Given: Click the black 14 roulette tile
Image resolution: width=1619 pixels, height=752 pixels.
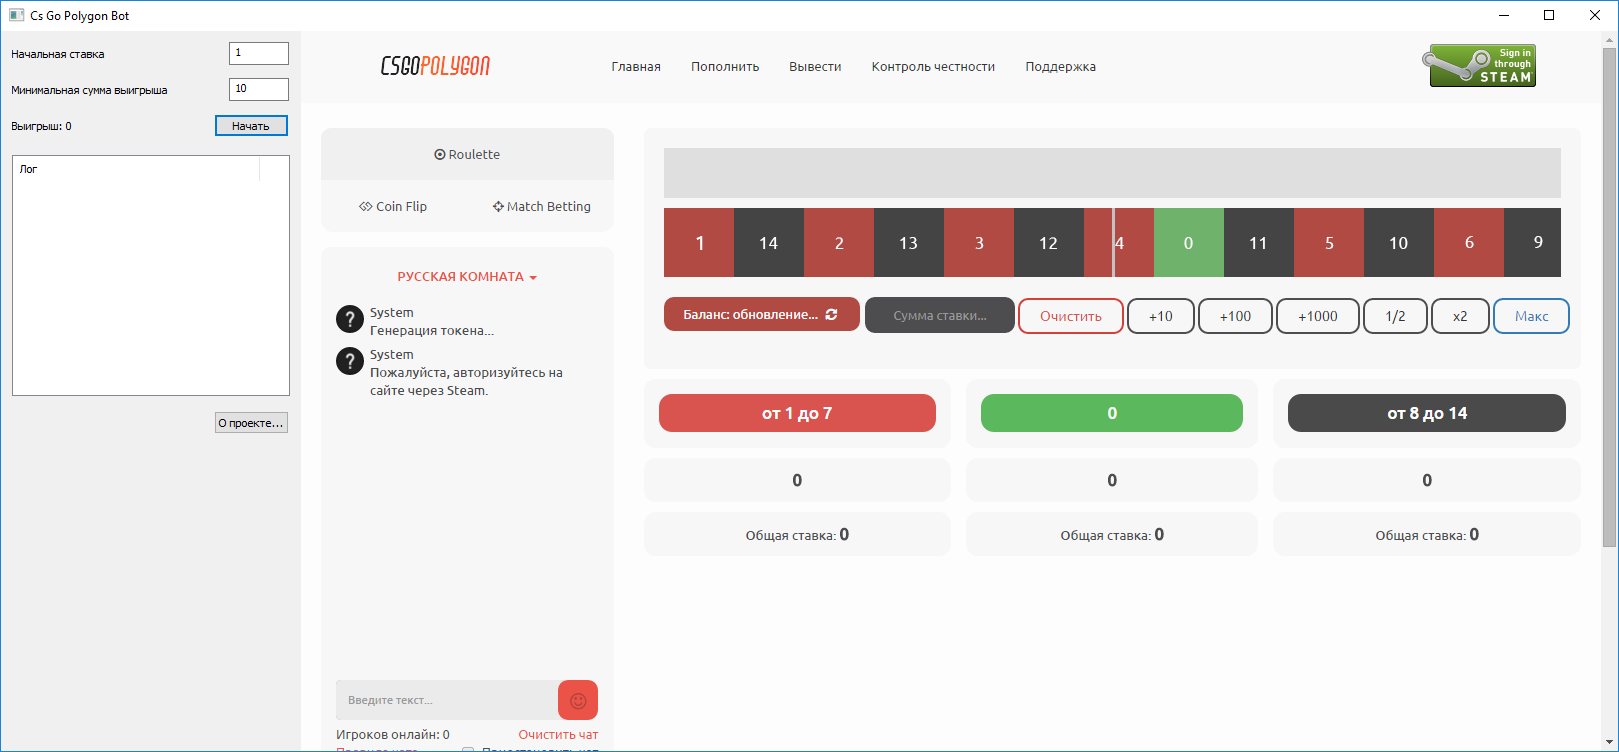Looking at the screenshot, I should [x=769, y=242].
